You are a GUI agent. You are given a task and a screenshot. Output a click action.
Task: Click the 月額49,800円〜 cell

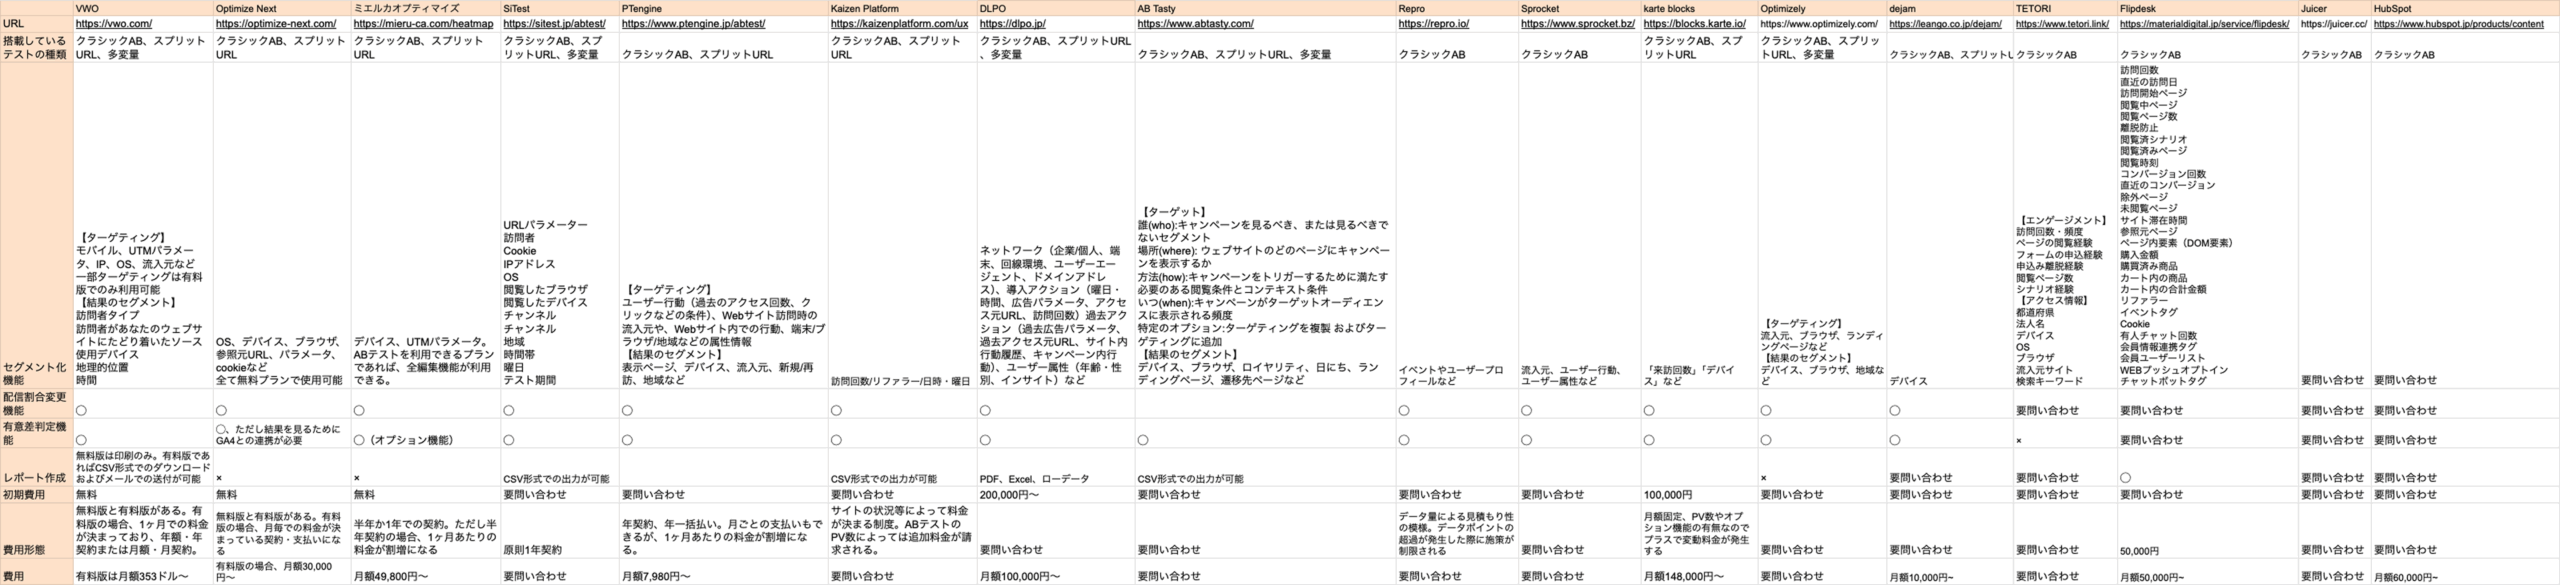426,572
